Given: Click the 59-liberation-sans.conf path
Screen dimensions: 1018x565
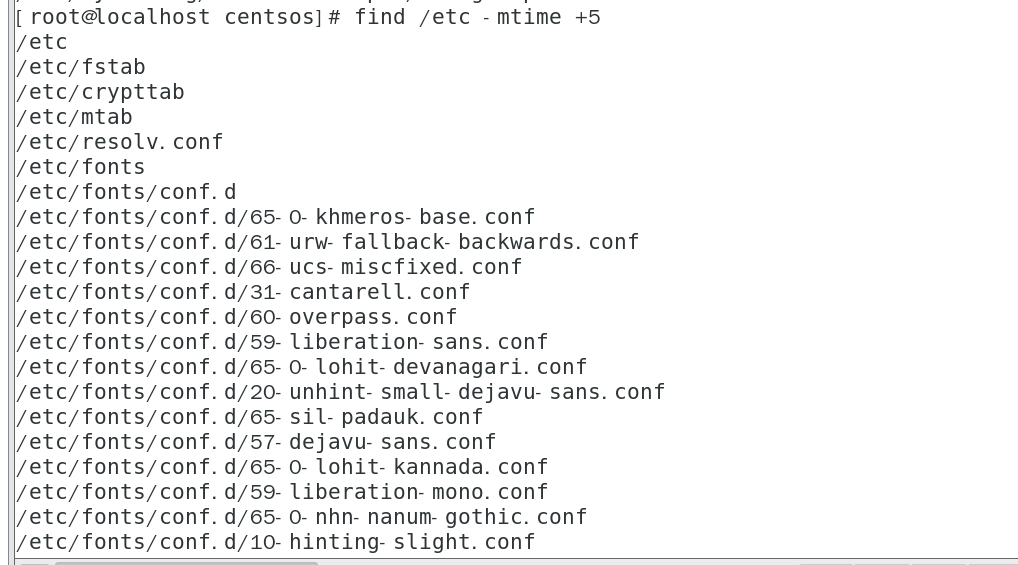Looking at the screenshot, I should 283,342.
